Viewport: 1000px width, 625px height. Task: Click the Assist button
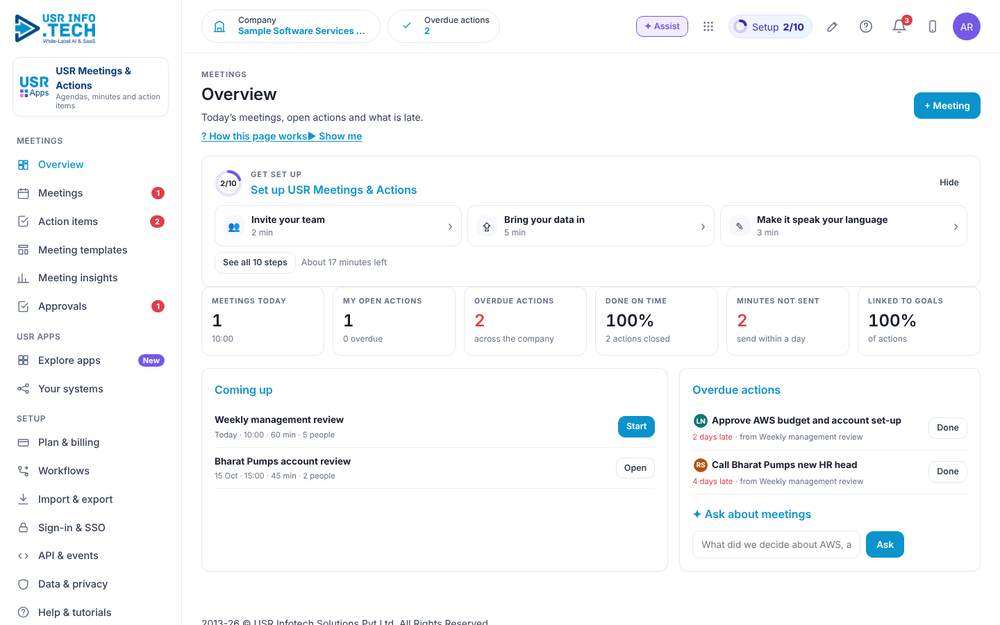pos(662,26)
